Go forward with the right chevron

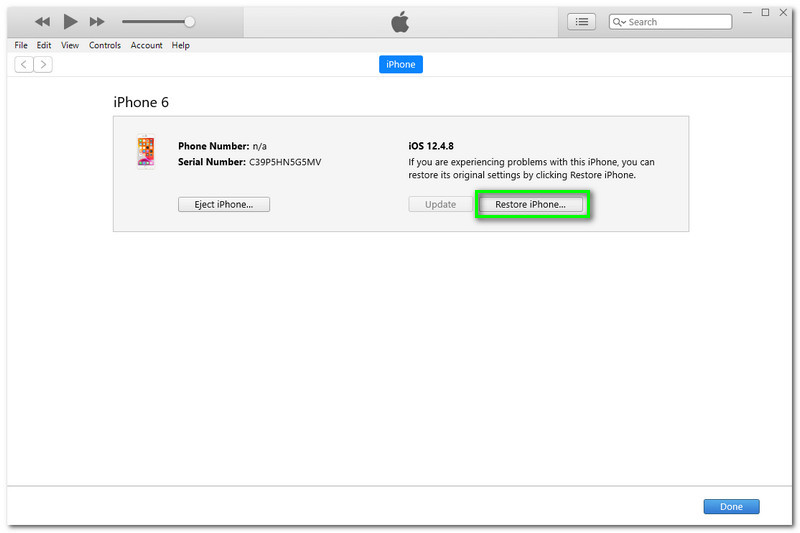43,64
